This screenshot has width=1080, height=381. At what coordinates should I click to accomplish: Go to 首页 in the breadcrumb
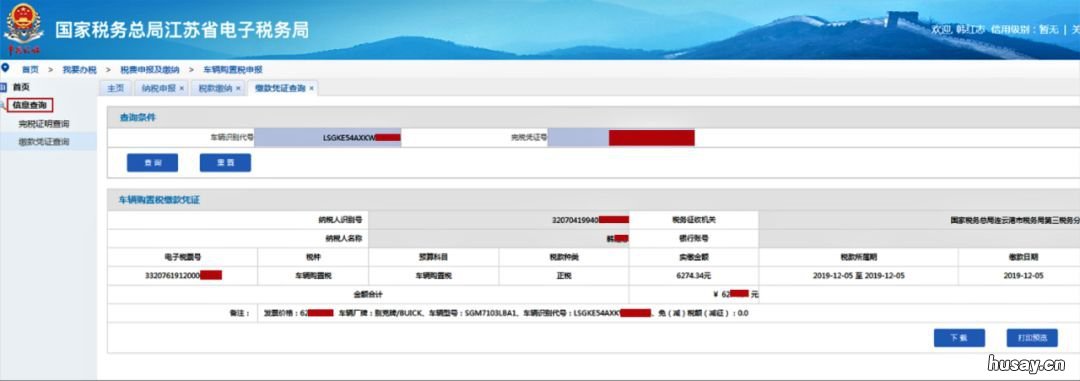coord(30,70)
